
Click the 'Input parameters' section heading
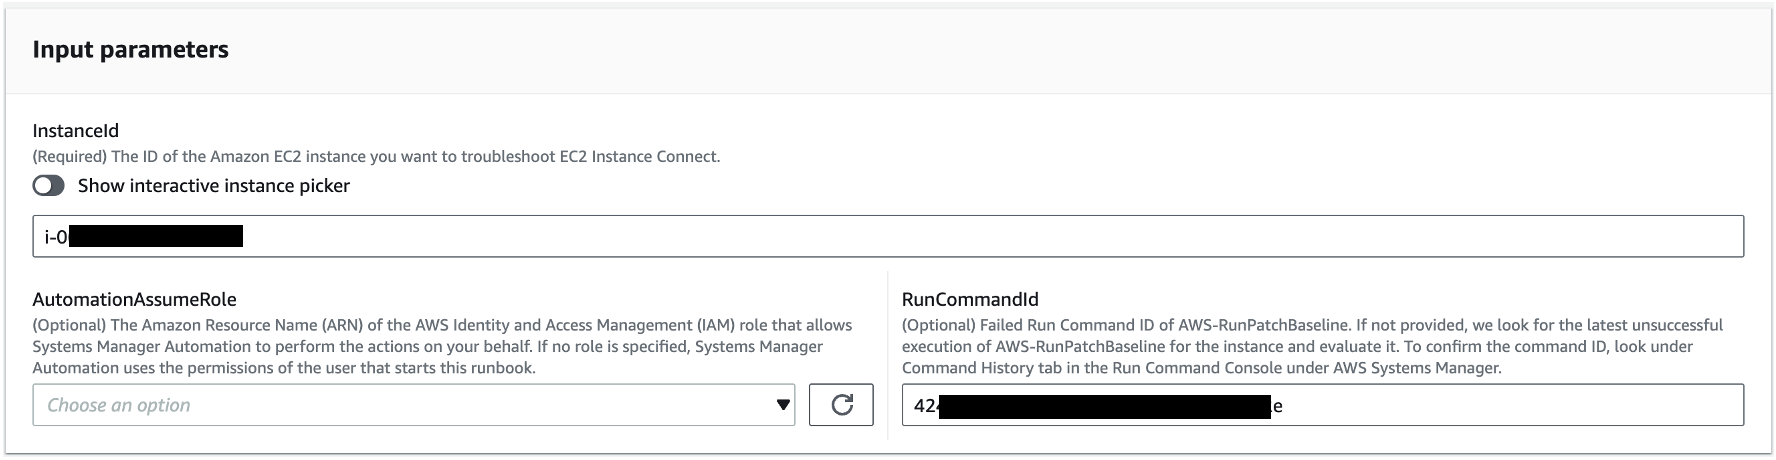tap(131, 50)
